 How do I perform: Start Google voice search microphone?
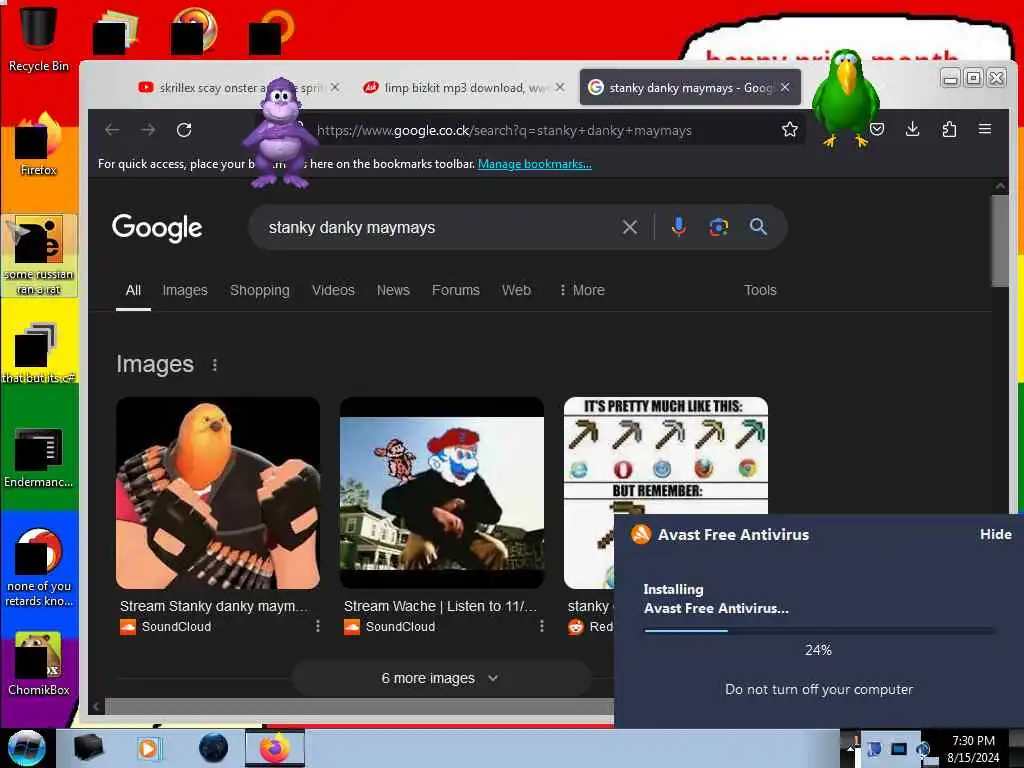(679, 227)
